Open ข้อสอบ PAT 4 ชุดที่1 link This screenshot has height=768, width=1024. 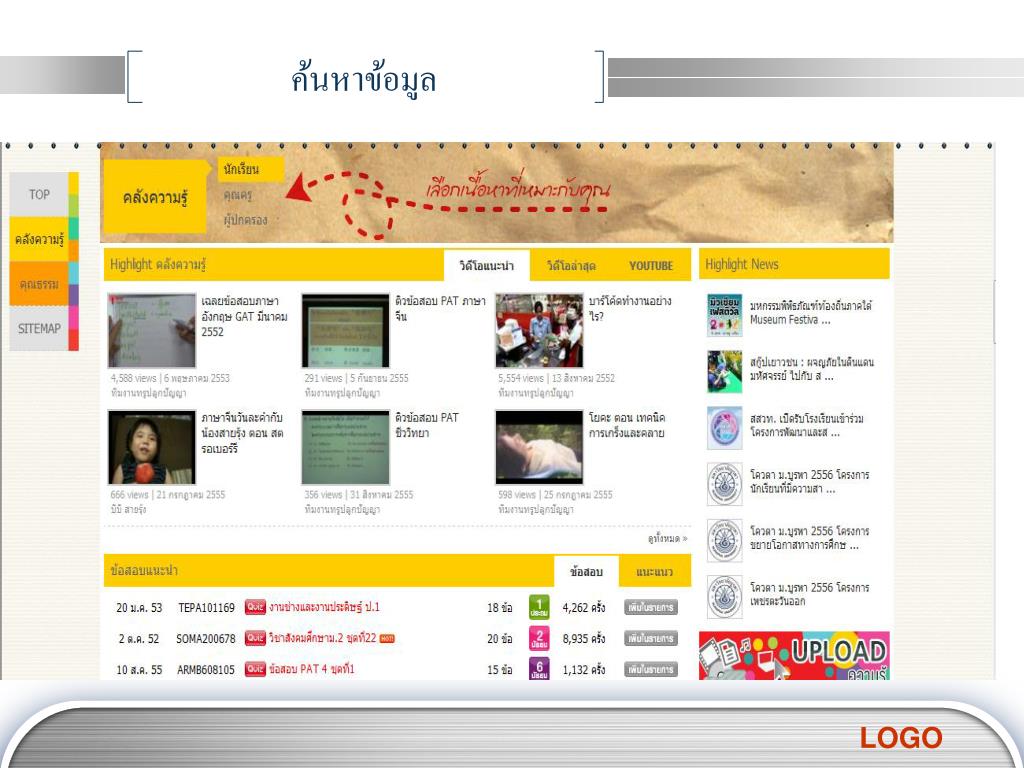[x=312, y=669]
